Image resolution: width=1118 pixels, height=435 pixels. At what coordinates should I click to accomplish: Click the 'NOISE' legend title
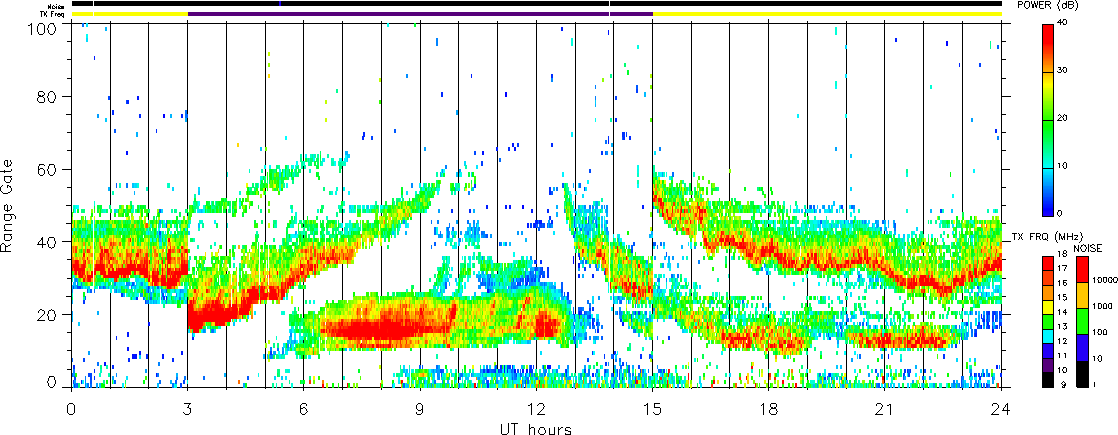[x=1087, y=248]
